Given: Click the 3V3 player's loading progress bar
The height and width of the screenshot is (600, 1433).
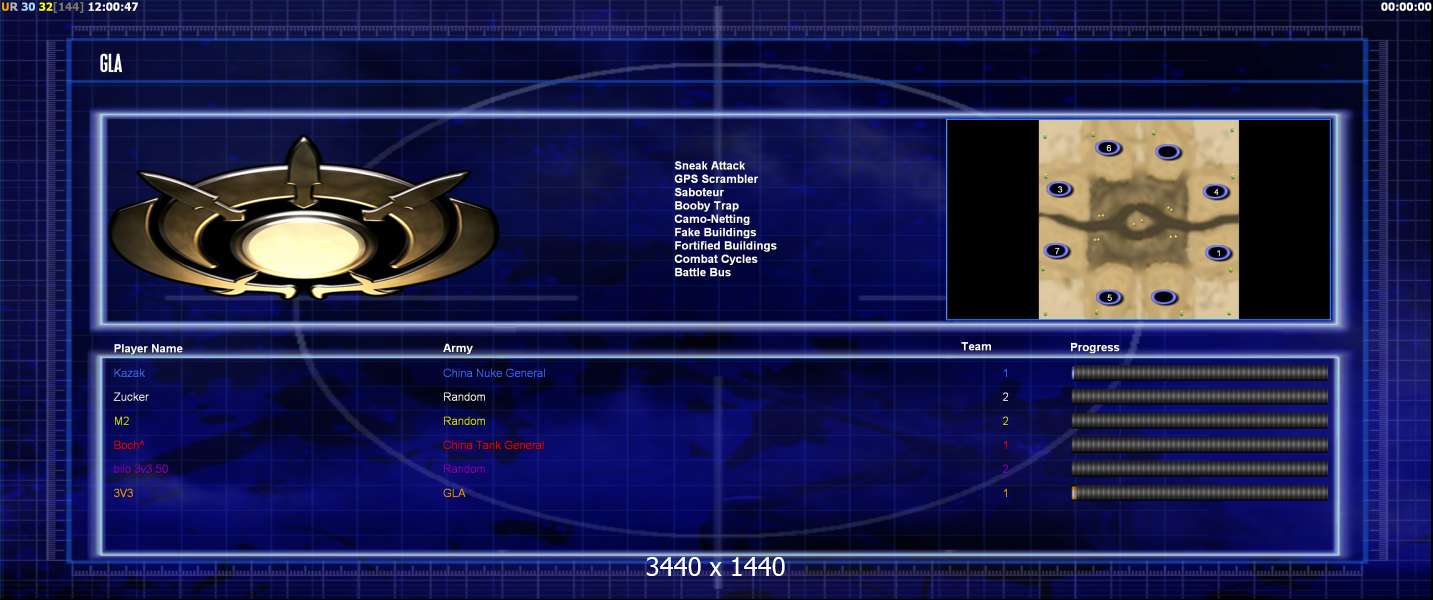Looking at the screenshot, I should click(x=1200, y=493).
